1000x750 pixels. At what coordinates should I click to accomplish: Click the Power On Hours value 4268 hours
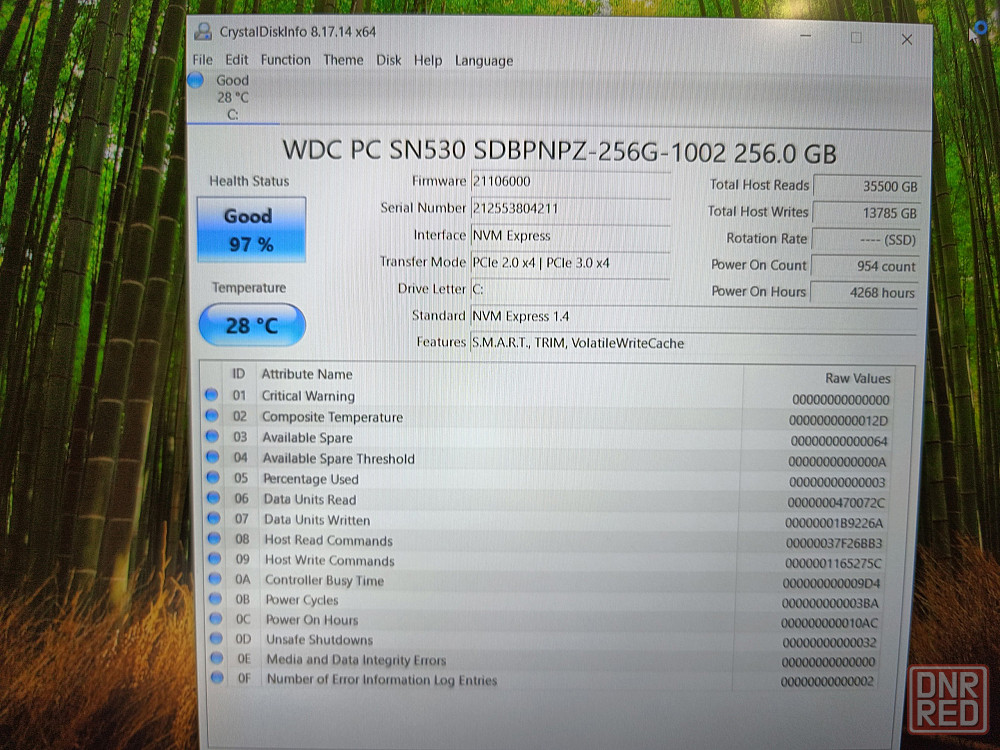pyautogui.click(x=864, y=293)
